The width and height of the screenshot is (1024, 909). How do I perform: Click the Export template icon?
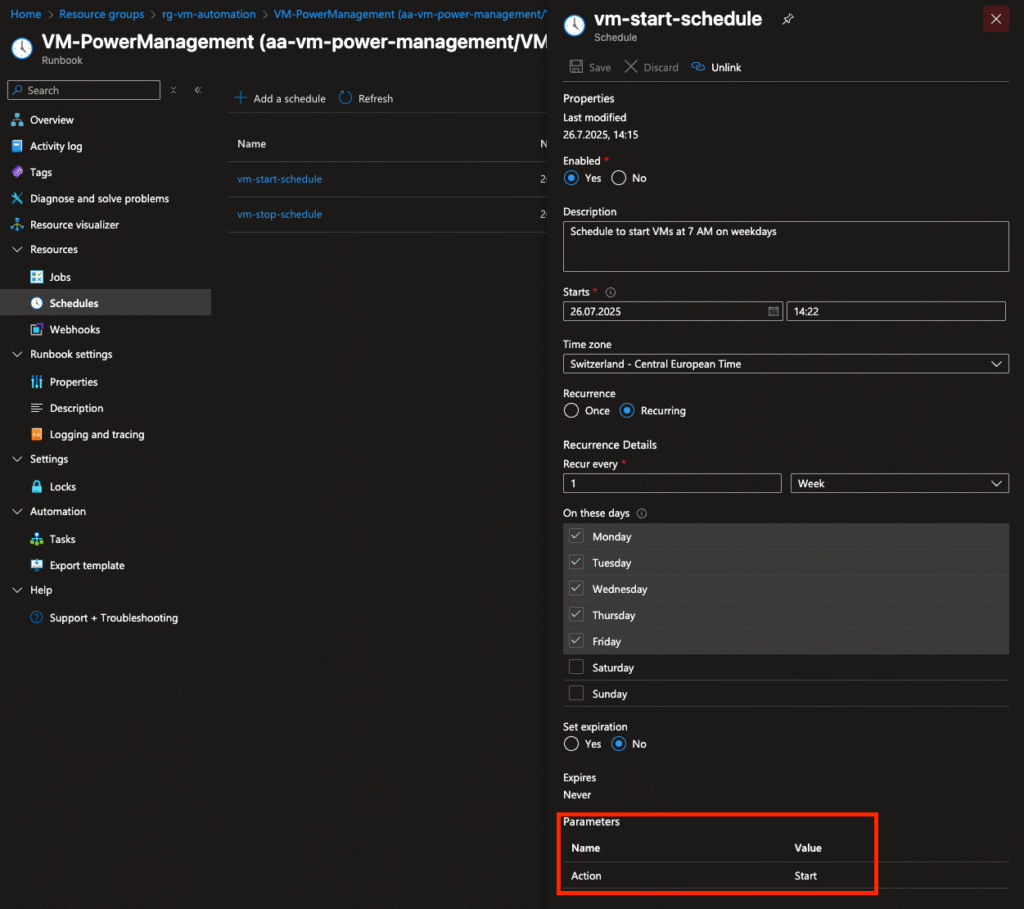tap(37, 565)
